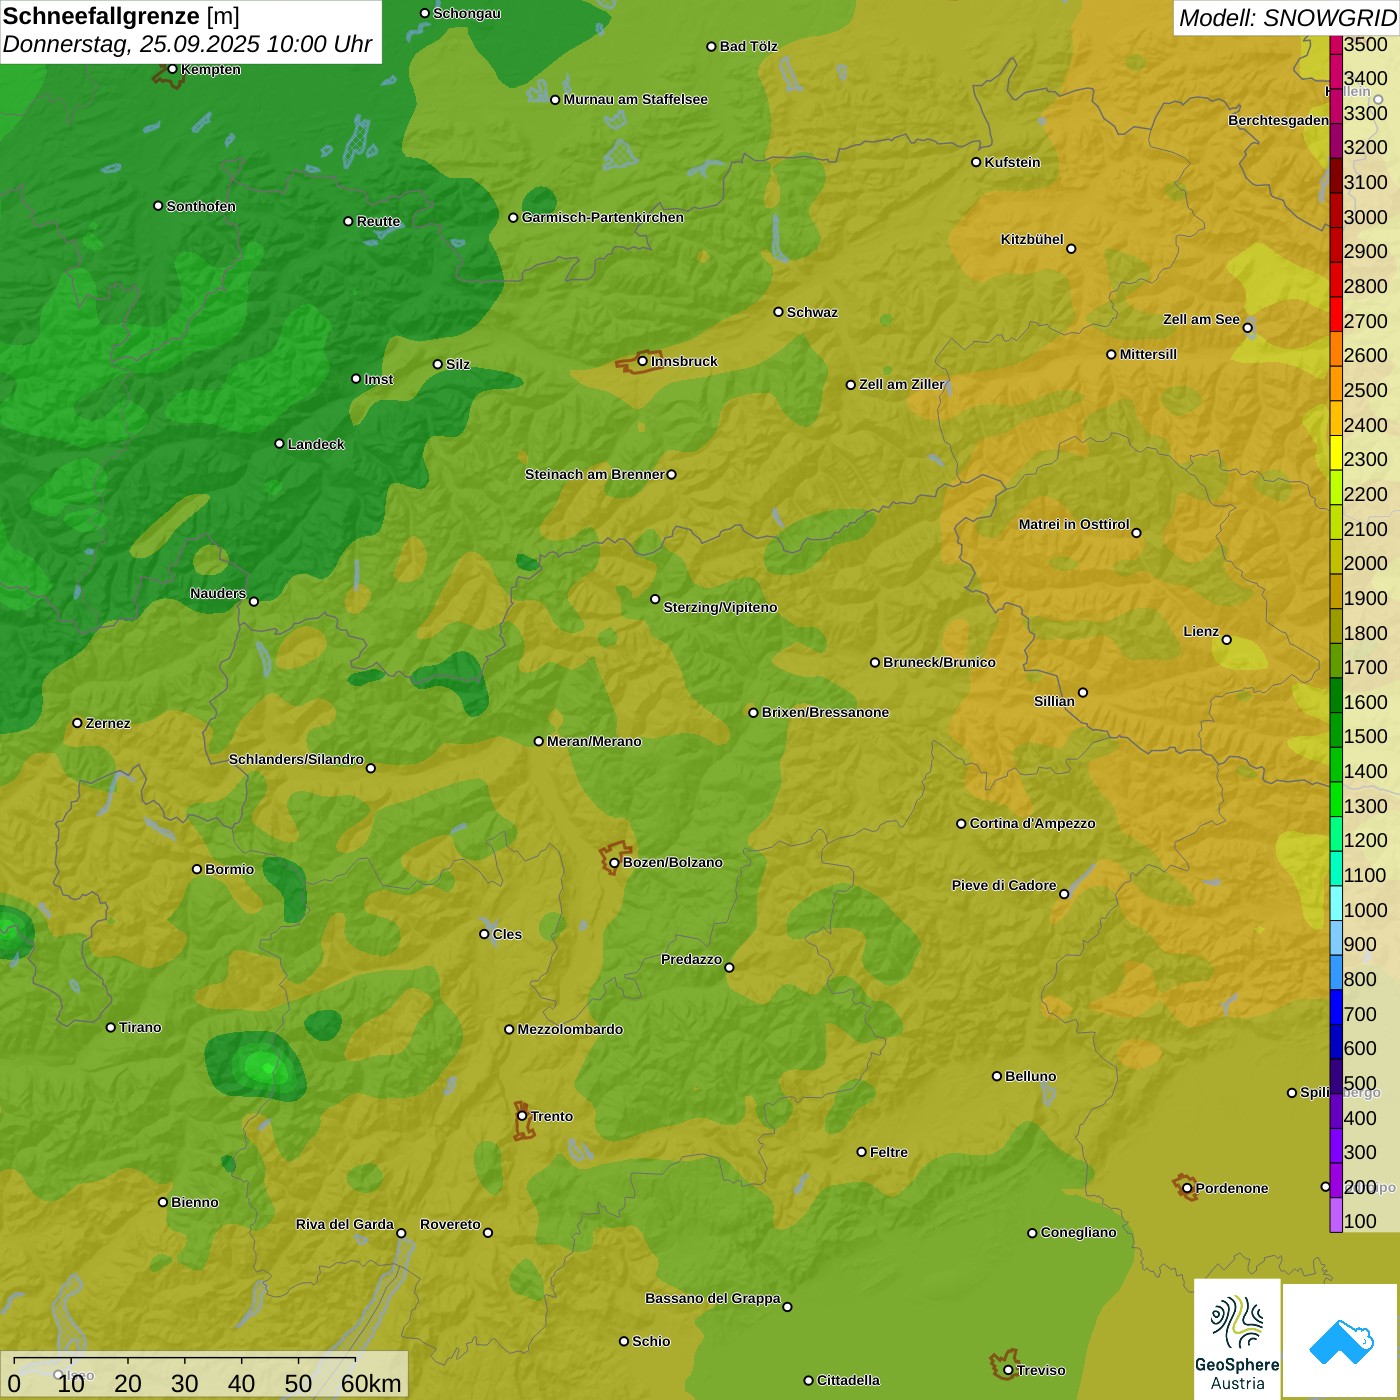Select the Lienz location marker
The height and width of the screenshot is (1400, 1400).
click(x=1227, y=640)
